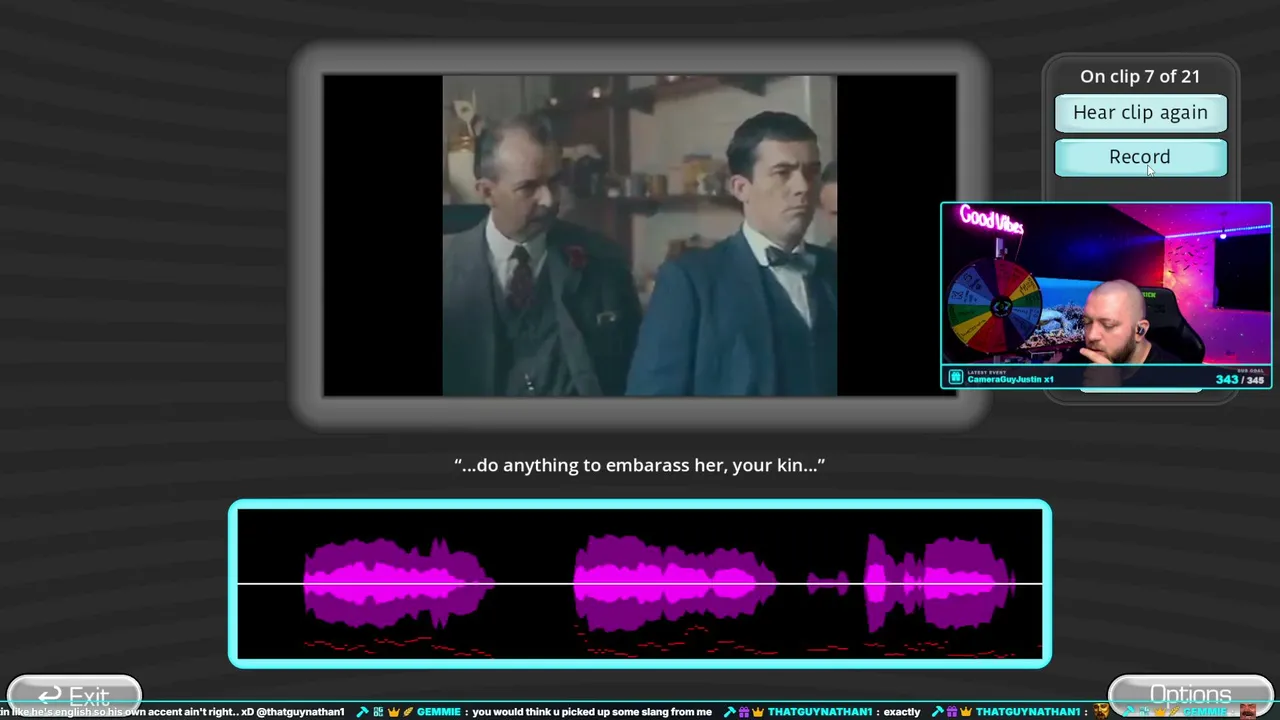Click the pink audio waveform display
Viewport: 1280px width, 720px height.
point(640,584)
